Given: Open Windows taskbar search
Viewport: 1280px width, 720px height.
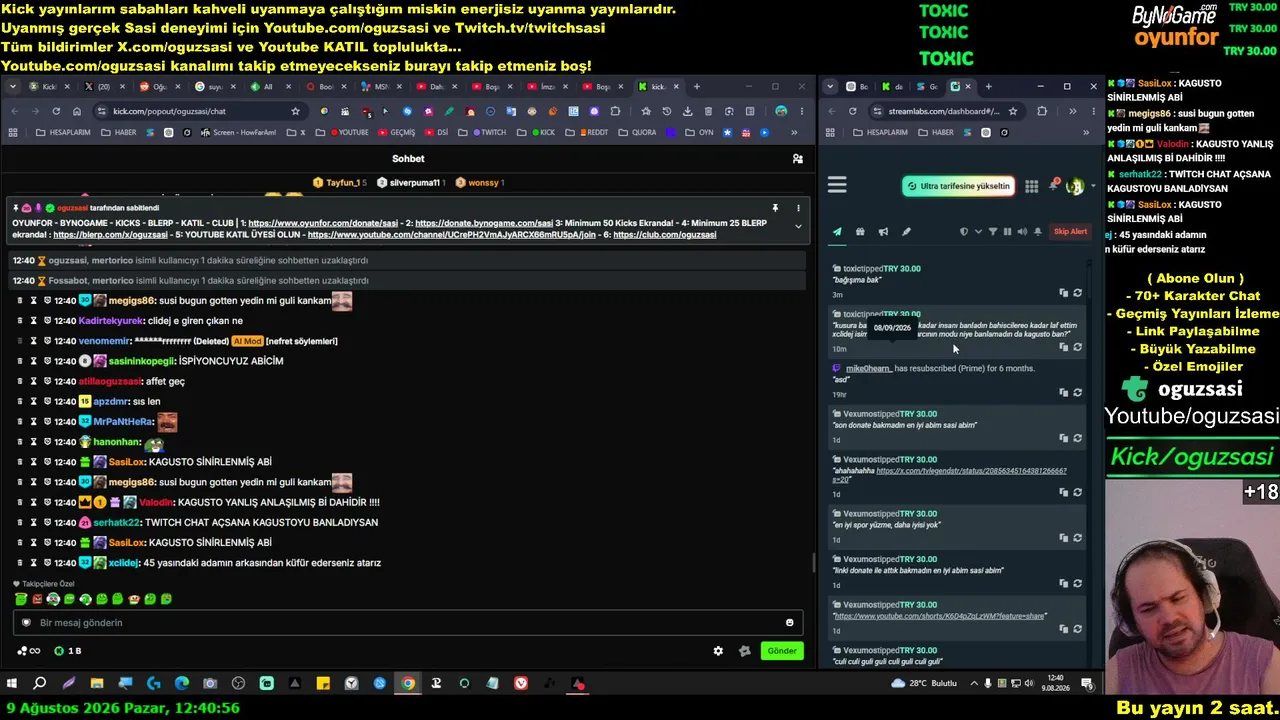Looking at the screenshot, I should click(x=40, y=684).
